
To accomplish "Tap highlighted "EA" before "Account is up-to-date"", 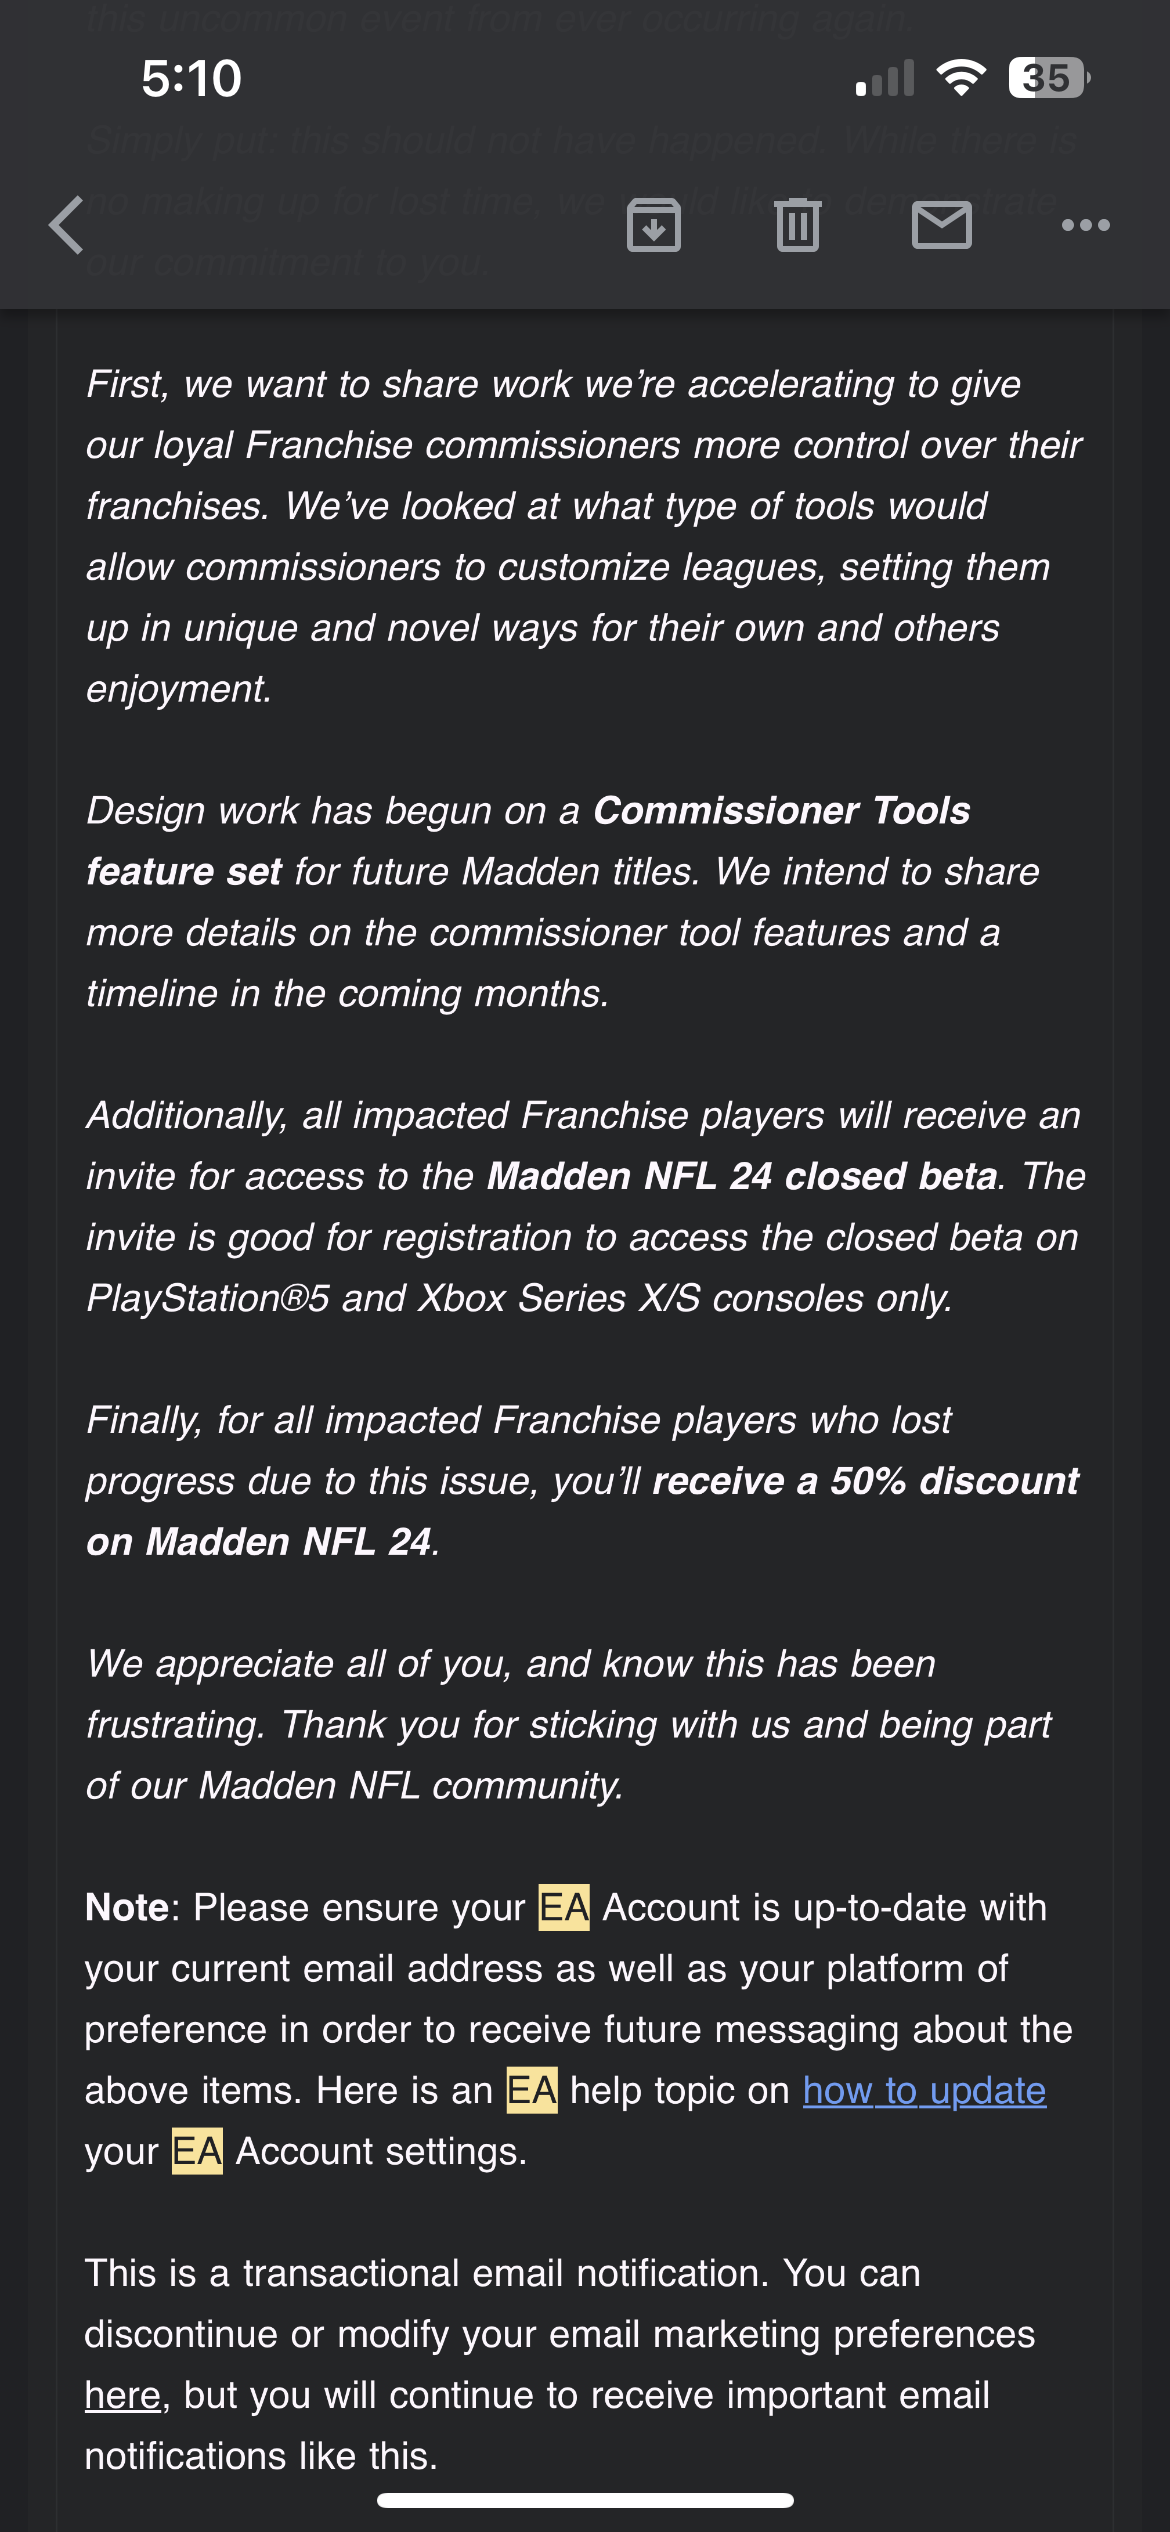I will click(x=564, y=1908).
